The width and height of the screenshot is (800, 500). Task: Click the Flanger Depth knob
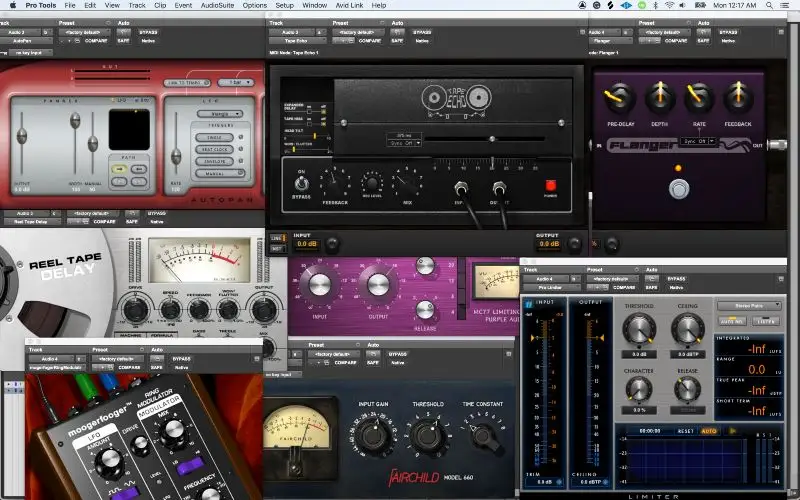(x=660, y=97)
